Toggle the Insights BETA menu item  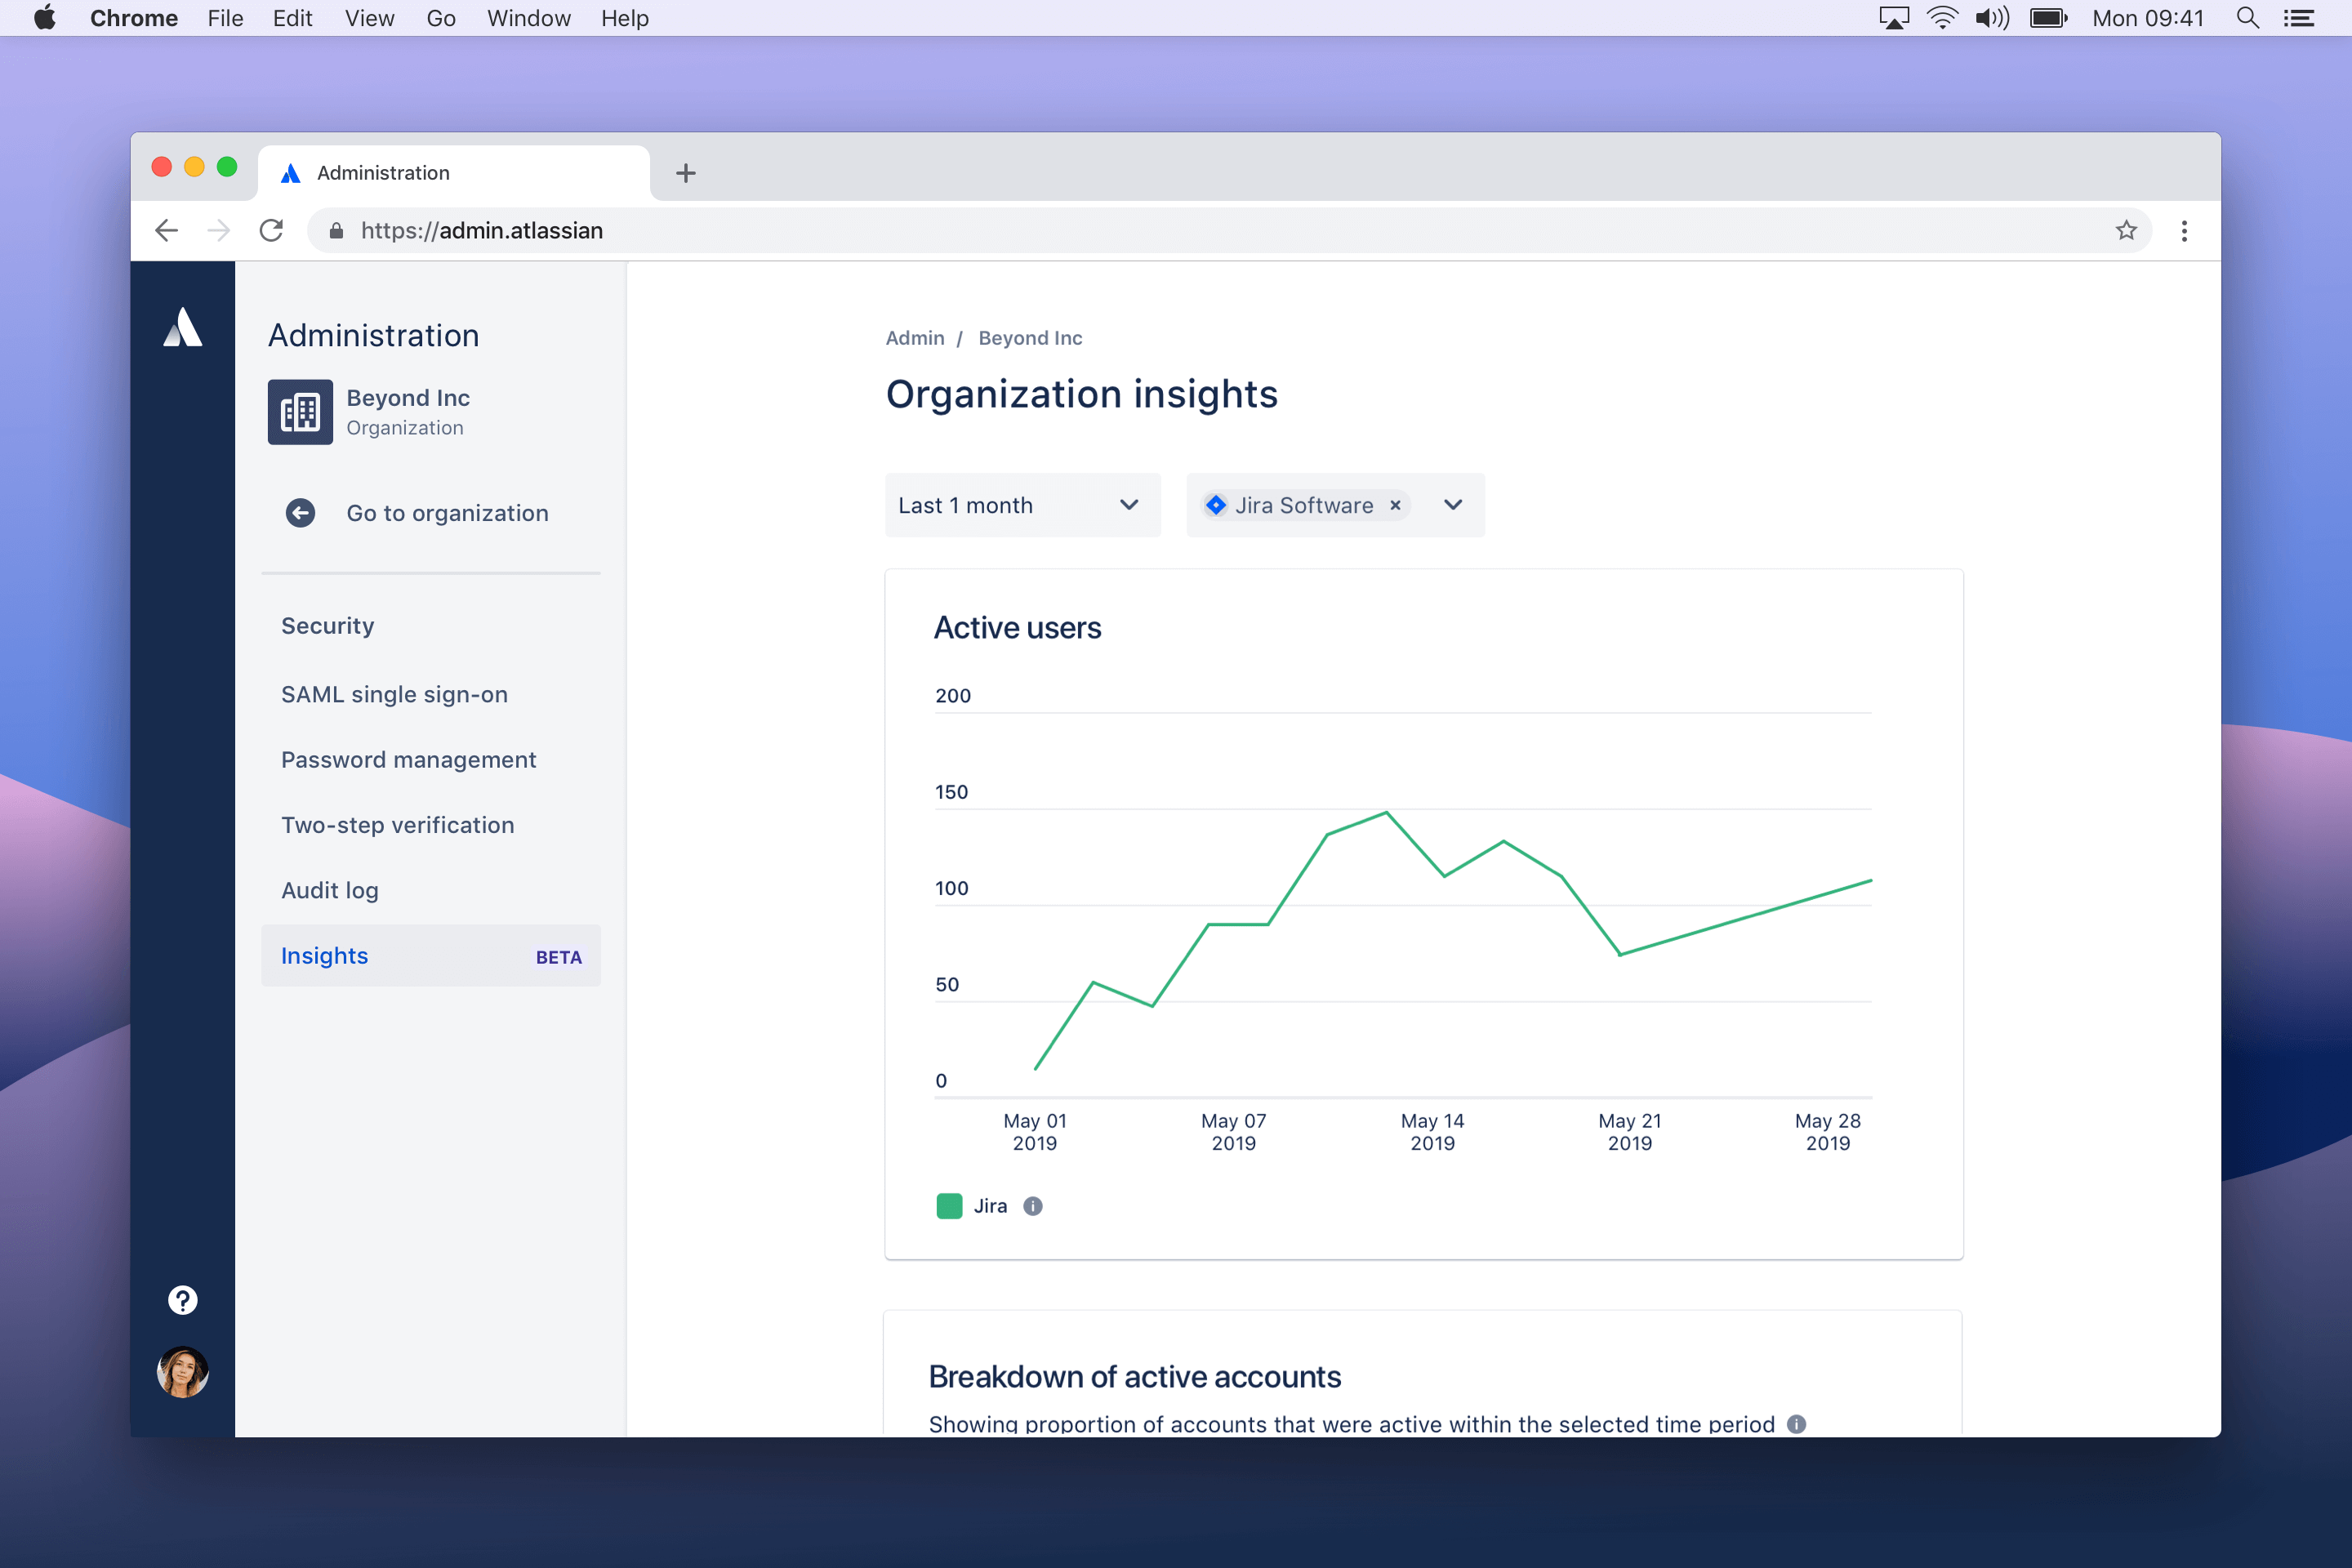click(x=430, y=955)
